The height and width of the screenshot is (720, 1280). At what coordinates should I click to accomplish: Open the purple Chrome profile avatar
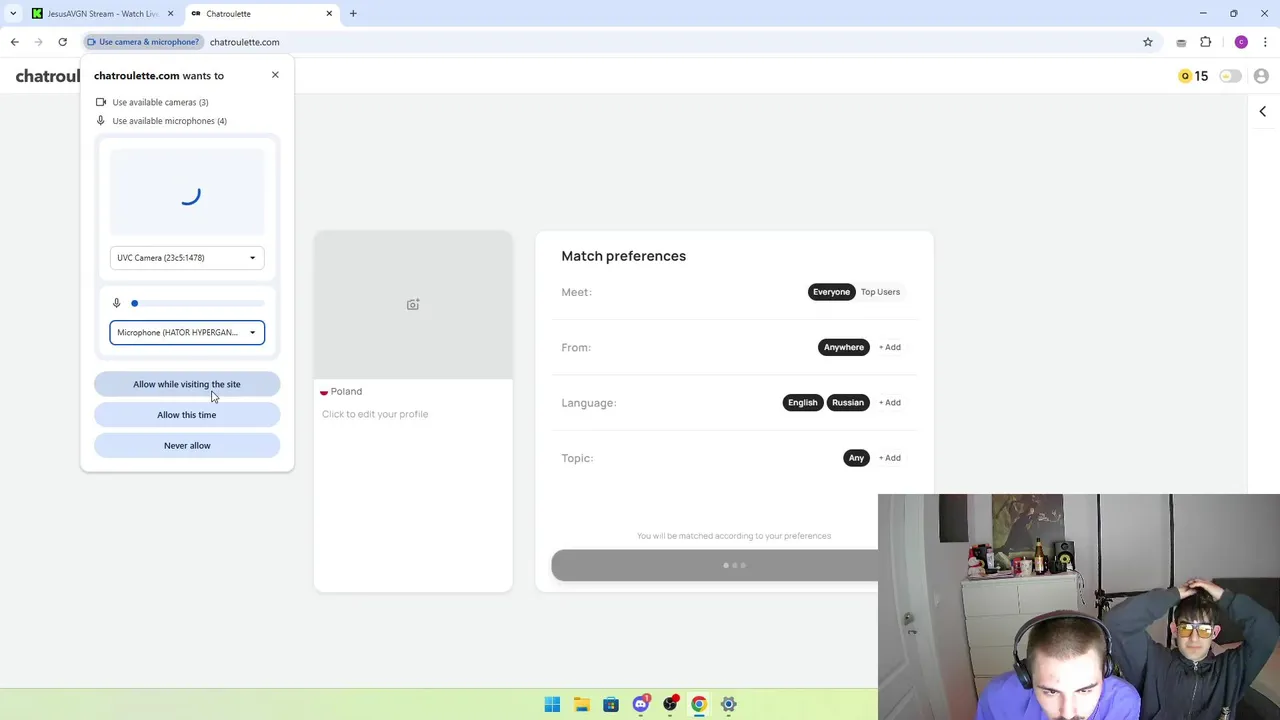(x=1241, y=42)
